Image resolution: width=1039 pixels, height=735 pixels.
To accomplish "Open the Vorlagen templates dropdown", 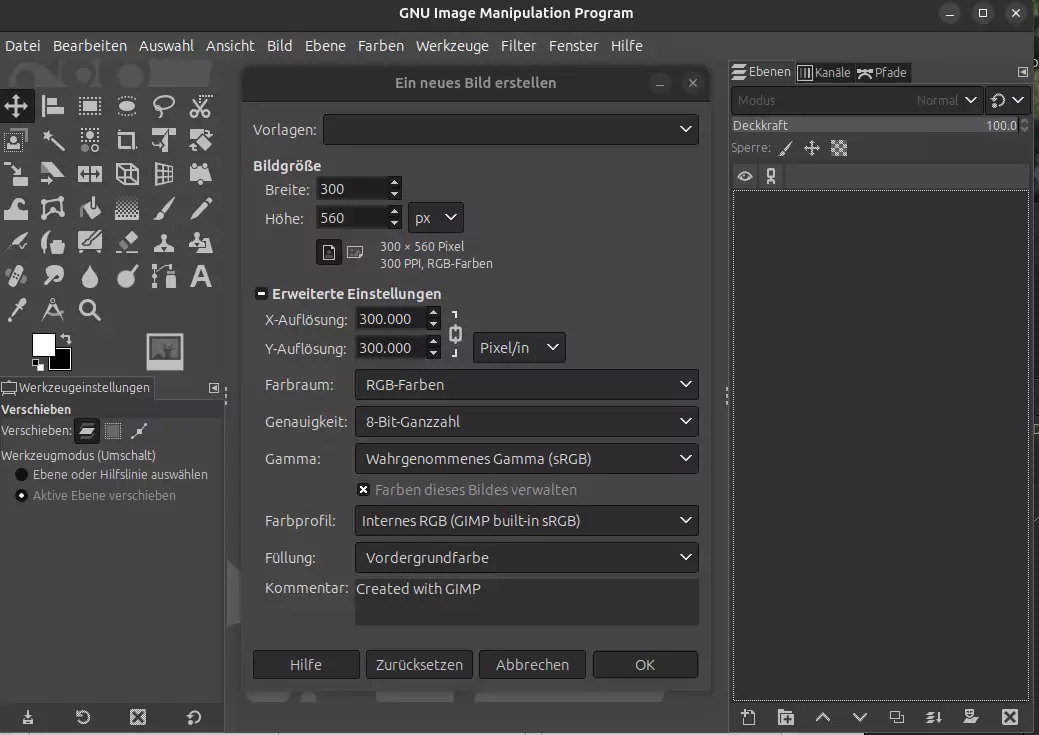I will click(511, 129).
